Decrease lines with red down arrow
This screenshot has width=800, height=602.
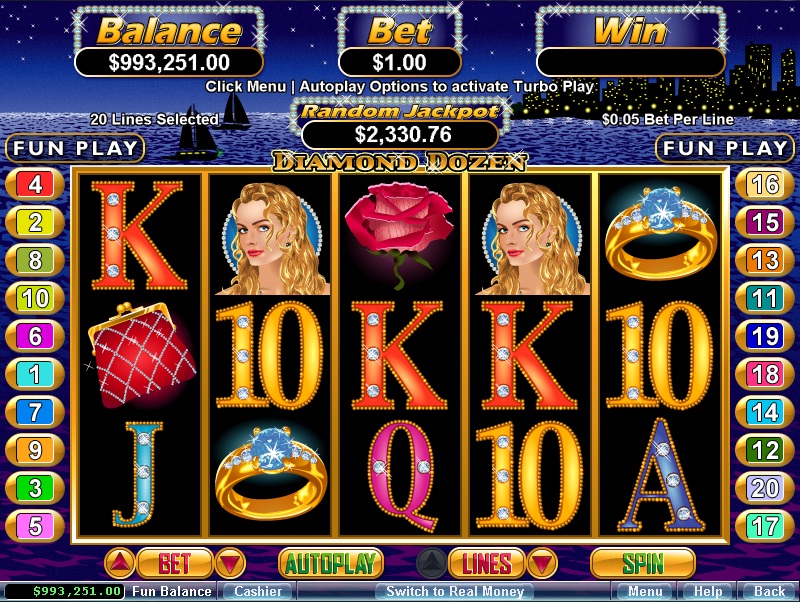coord(542,563)
